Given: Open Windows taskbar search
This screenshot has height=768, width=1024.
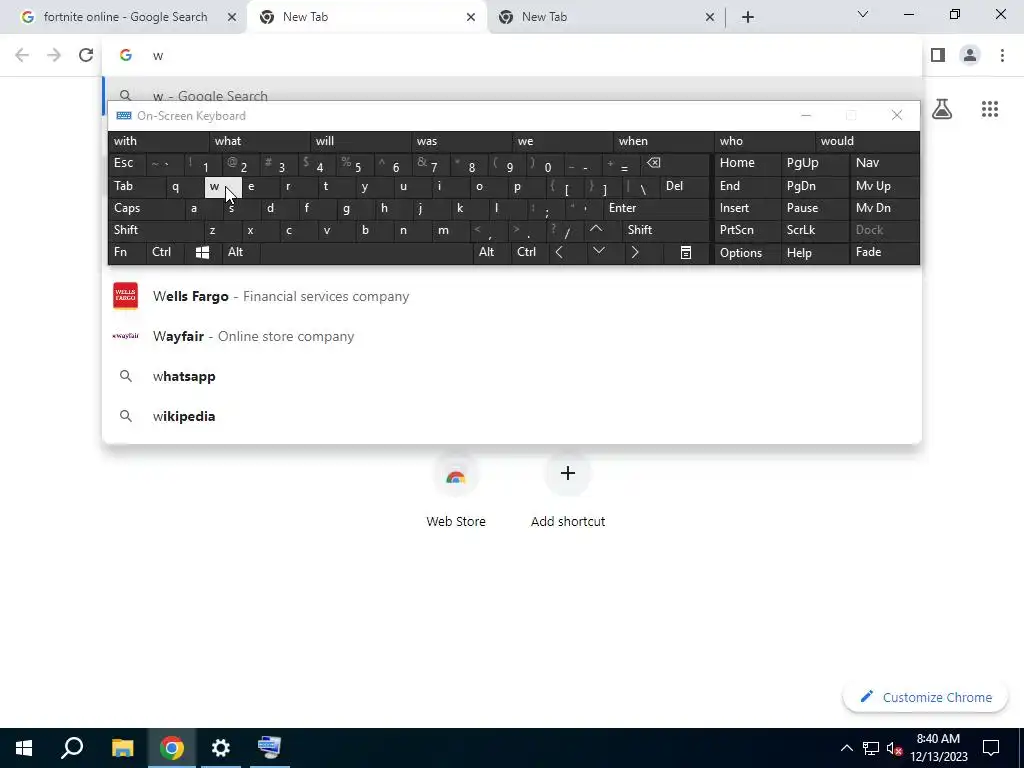Looking at the screenshot, I should 72,748.
